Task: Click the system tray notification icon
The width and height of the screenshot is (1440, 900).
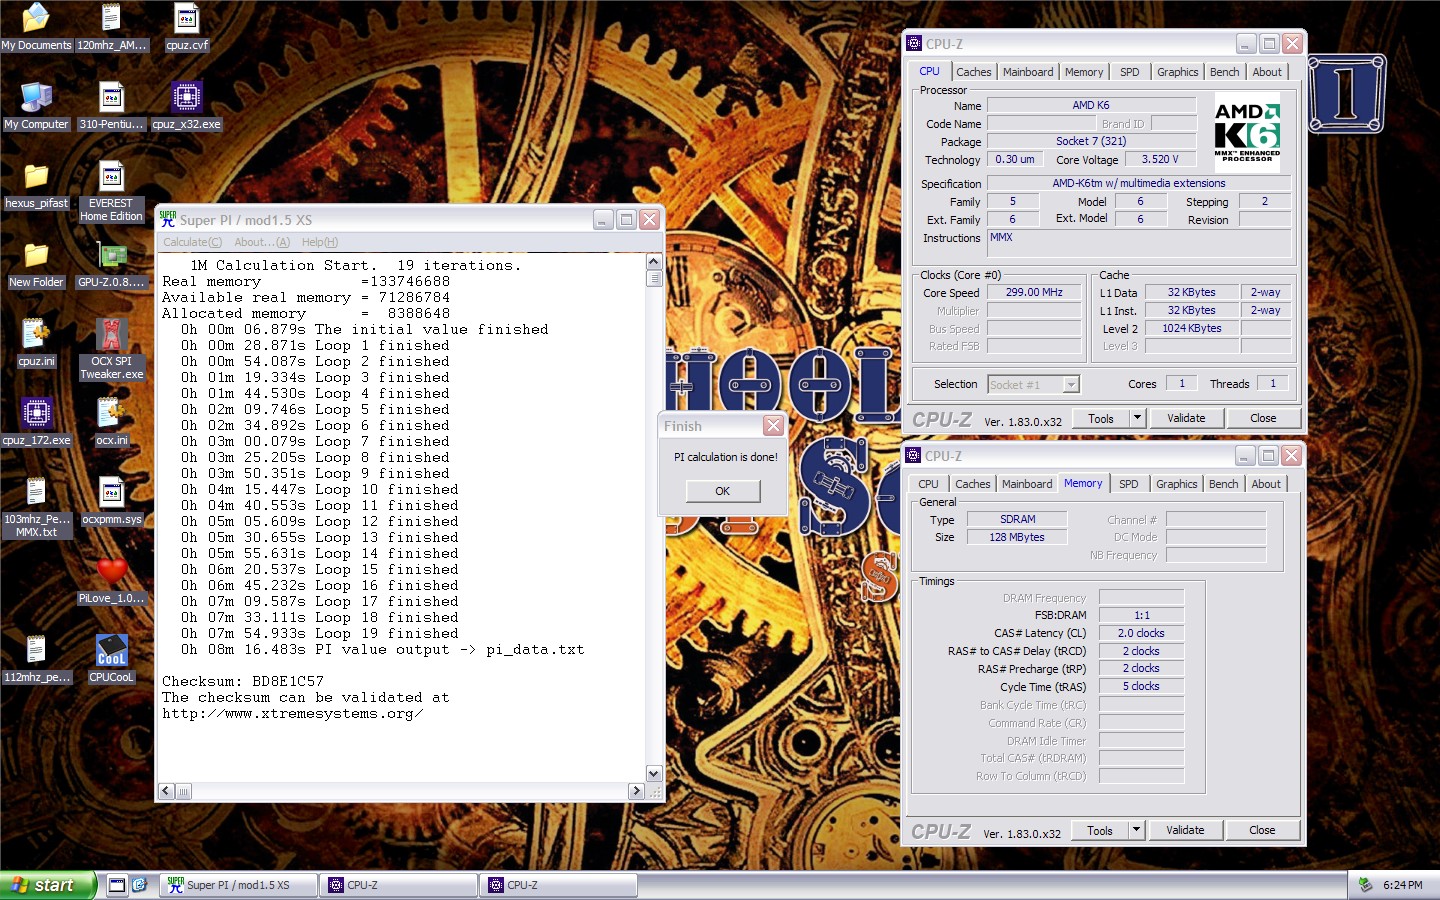Action: tap(1365, 885)
